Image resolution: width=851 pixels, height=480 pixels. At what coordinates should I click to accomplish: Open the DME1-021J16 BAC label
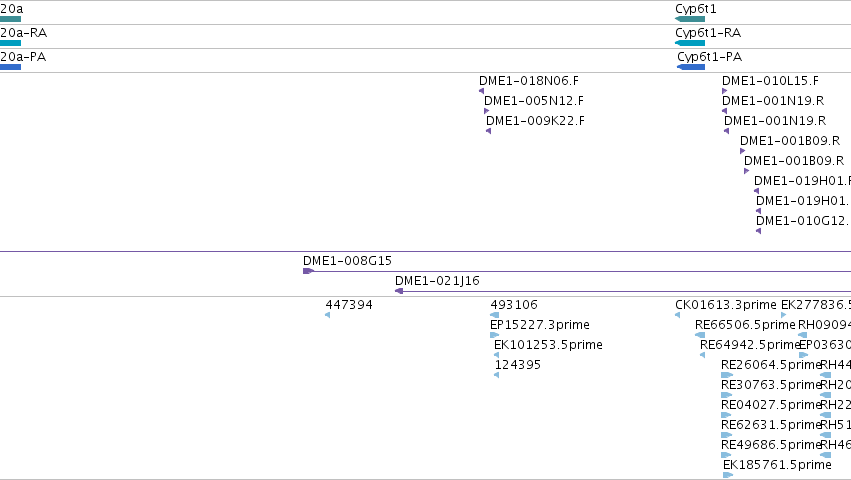[x=437, y=281]
